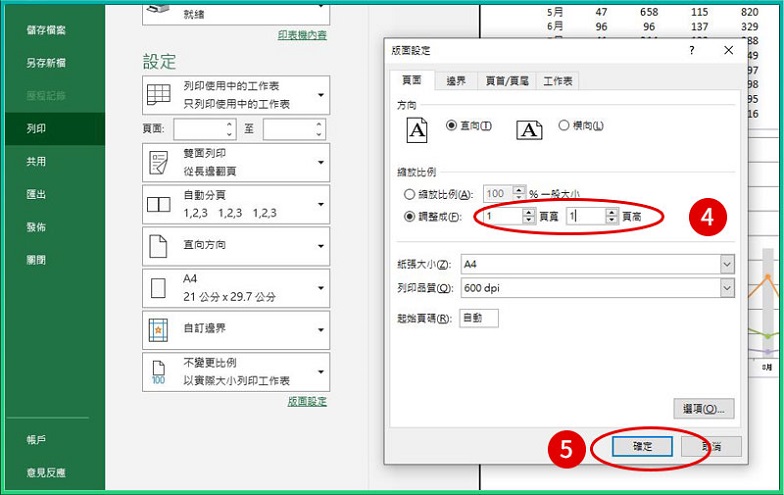784x495 pixels.
Task: Click the 確定 OK button
Action: [x=642, y=446]
